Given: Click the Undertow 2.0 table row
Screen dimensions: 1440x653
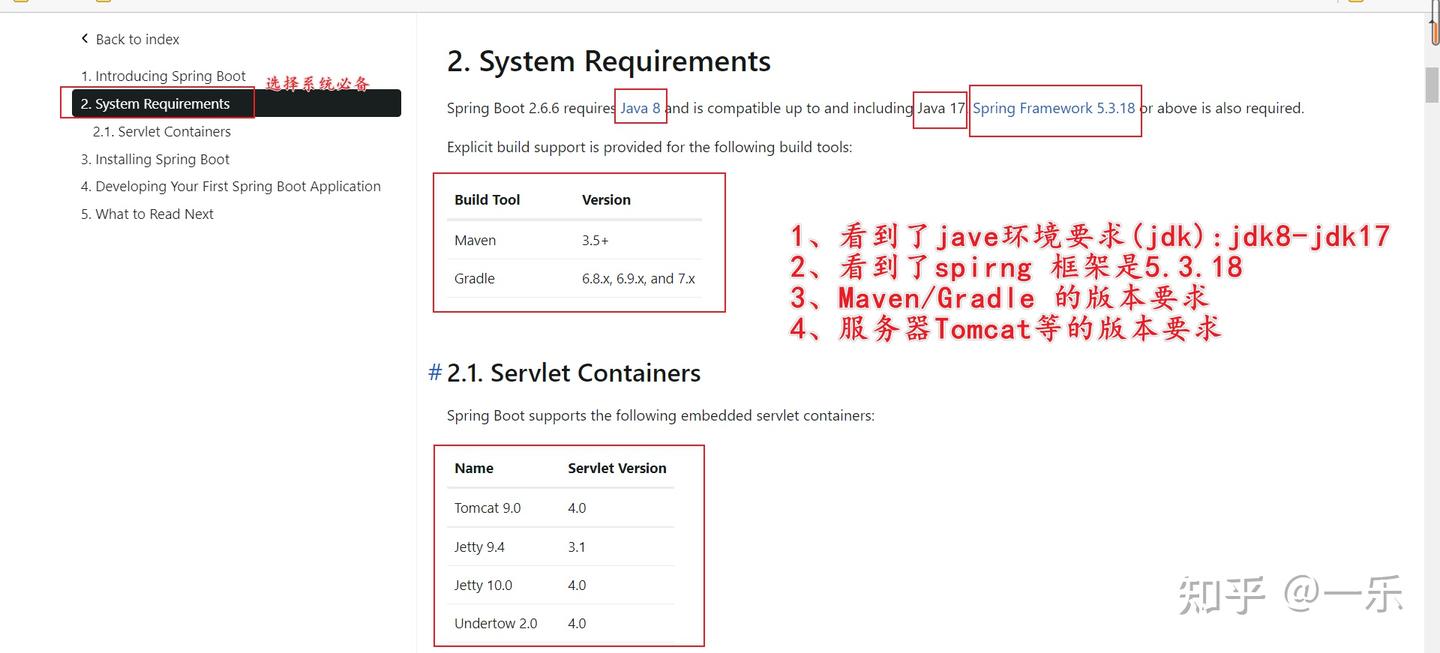Looking at the screenshot, I should click(560, 623).
